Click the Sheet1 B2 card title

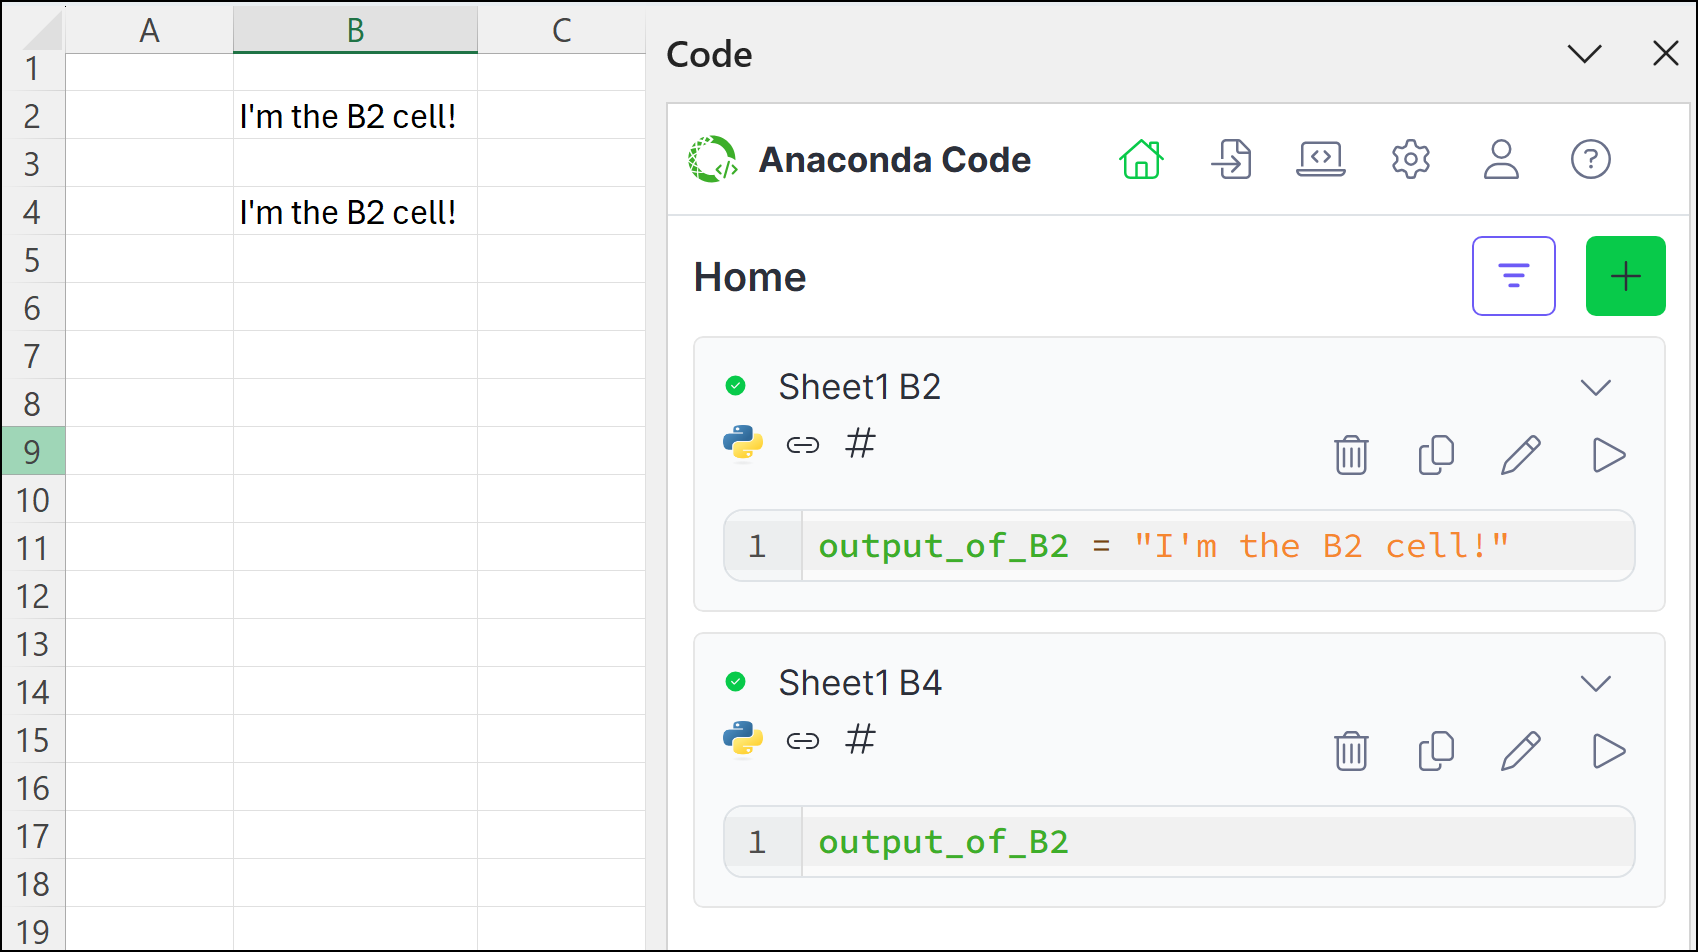(860, 387)
